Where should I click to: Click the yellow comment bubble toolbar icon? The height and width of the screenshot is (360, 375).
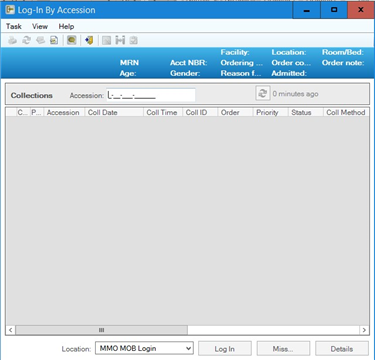(x=72, y=40)
